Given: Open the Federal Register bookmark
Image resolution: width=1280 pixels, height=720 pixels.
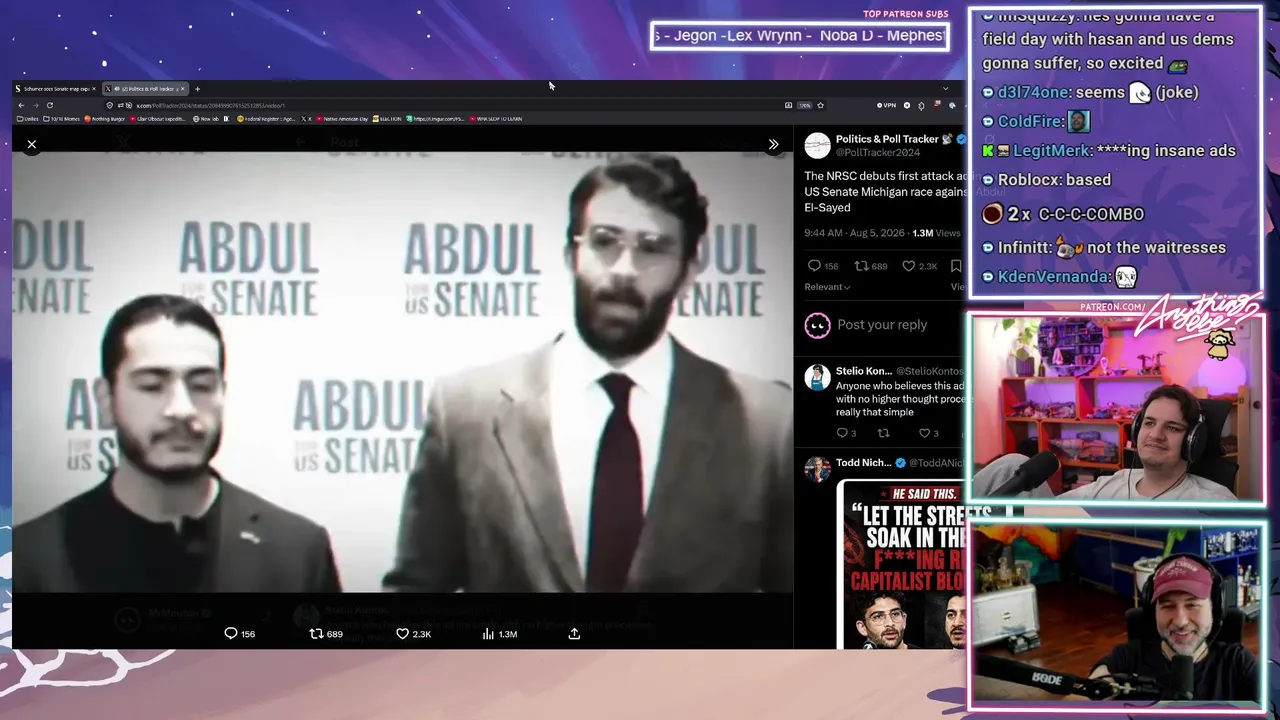Looking at the screenshot, I should pos(266,119).
